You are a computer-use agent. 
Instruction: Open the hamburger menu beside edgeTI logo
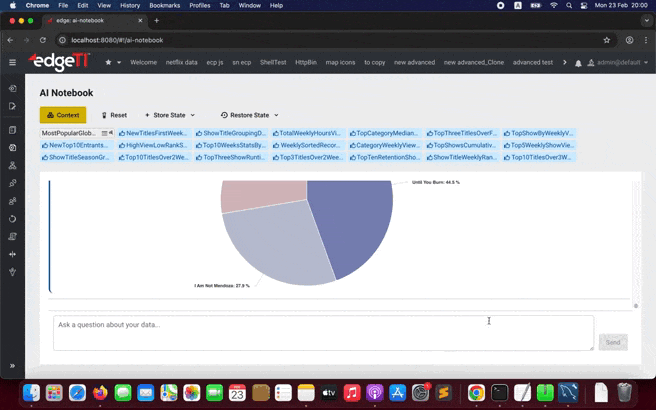click(13, 62)
